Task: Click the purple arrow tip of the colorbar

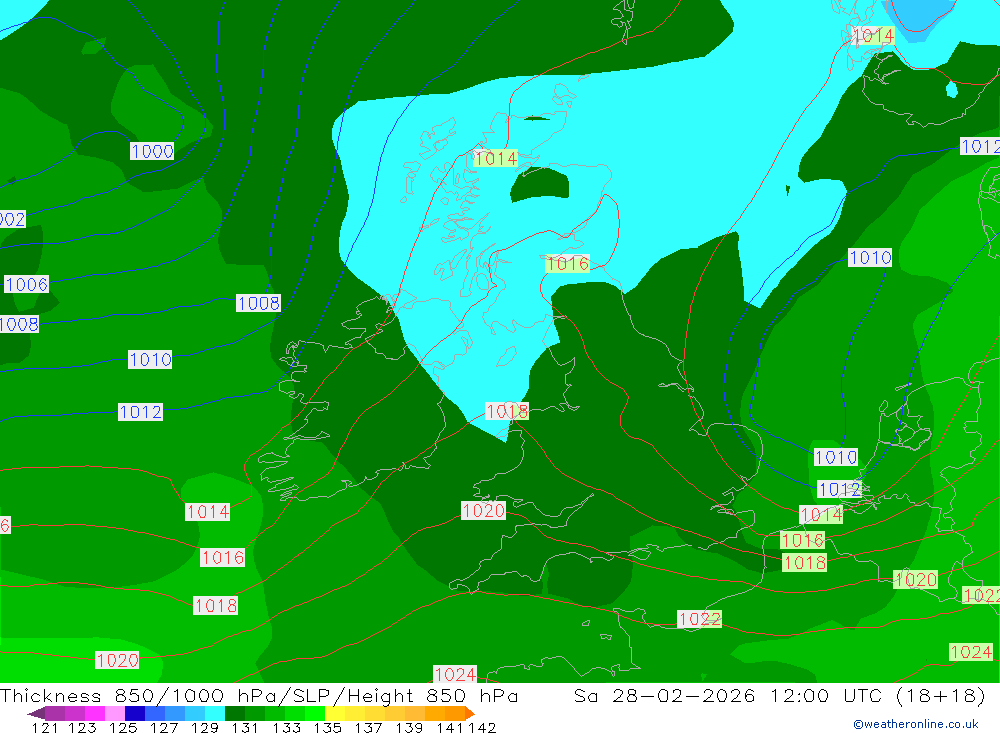Action: pyautogui.click(x=36, y=713)
